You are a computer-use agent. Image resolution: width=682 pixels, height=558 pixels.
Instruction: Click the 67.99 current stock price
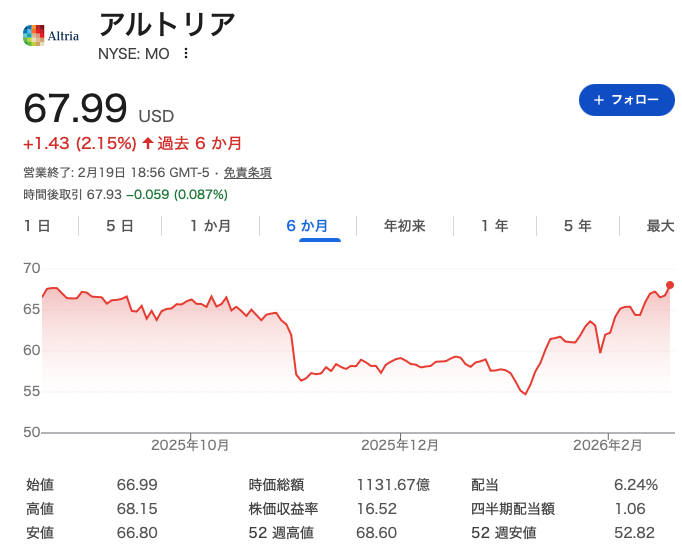pyautogui.click(x=75, y=108)
